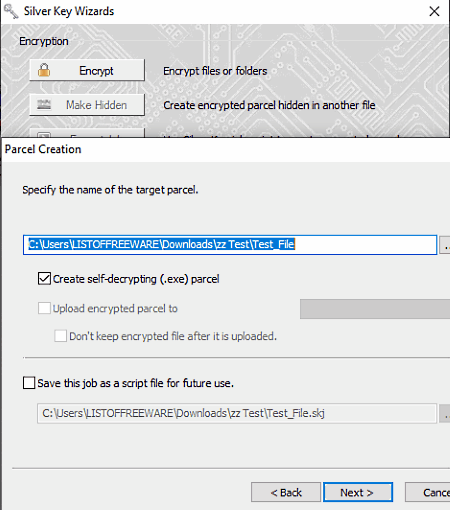450x510 pixels.
Task: Click the target parcel name field
Action: coord(230,245)
